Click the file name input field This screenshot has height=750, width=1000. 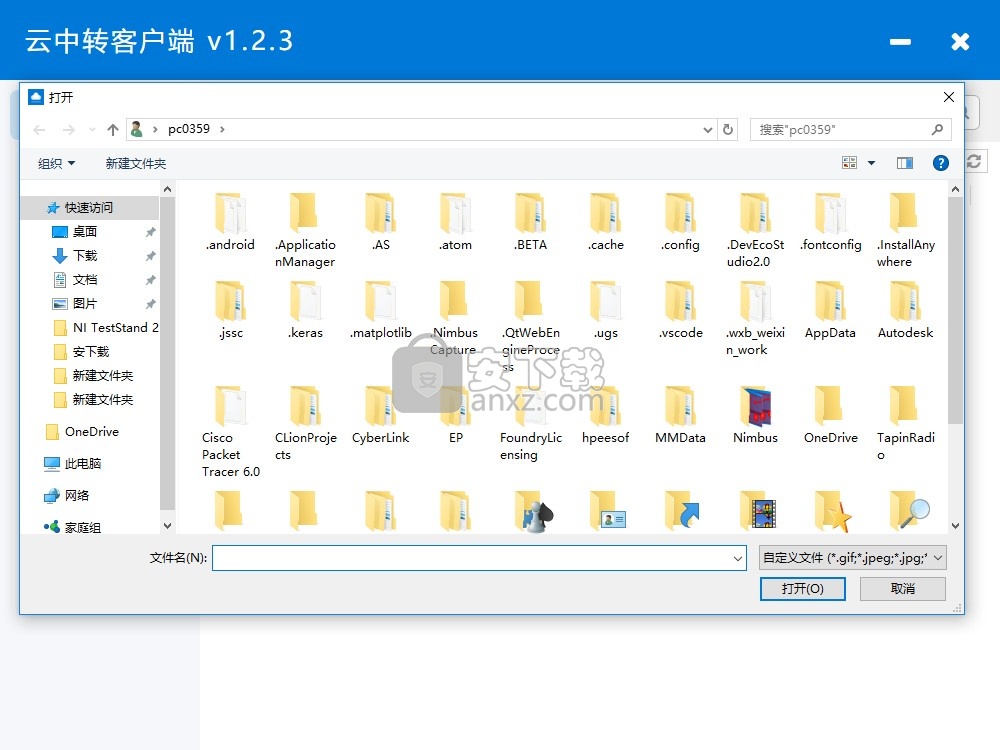(472, 558)
